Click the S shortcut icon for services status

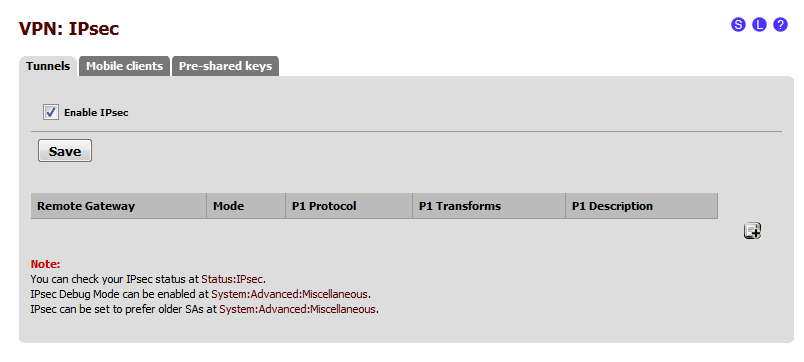pyautogui.click(x=738, y=25)
